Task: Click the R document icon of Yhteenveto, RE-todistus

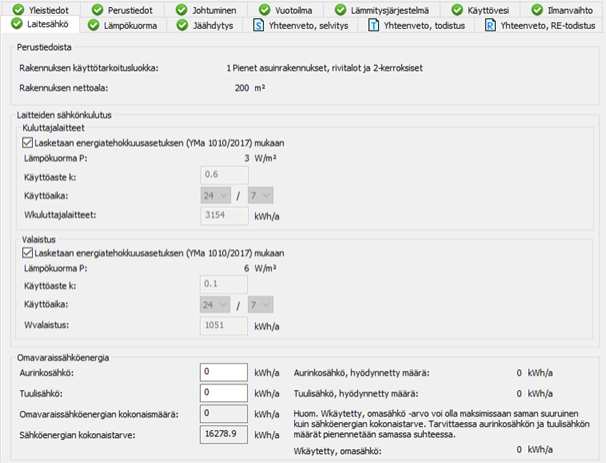Action: pos(490,26)
